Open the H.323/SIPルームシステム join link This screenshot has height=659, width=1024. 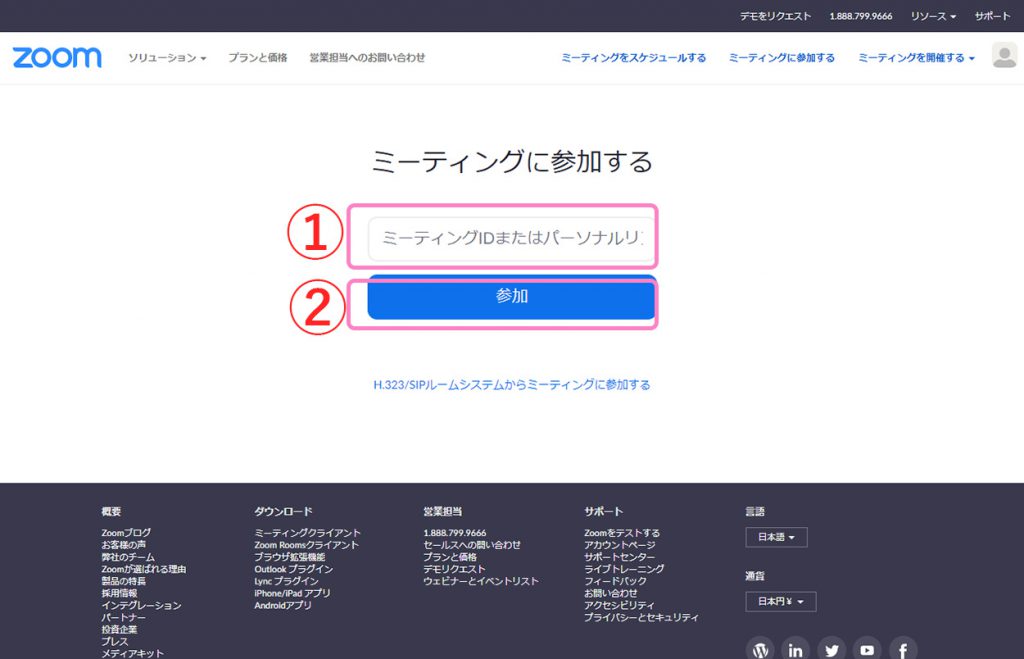coord(511,385)
